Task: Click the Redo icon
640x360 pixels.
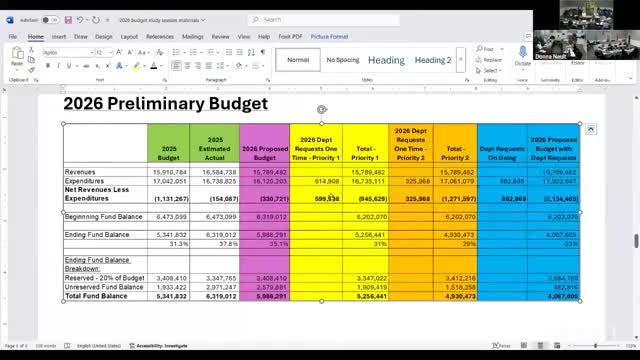Action: (x=96, y=20)
